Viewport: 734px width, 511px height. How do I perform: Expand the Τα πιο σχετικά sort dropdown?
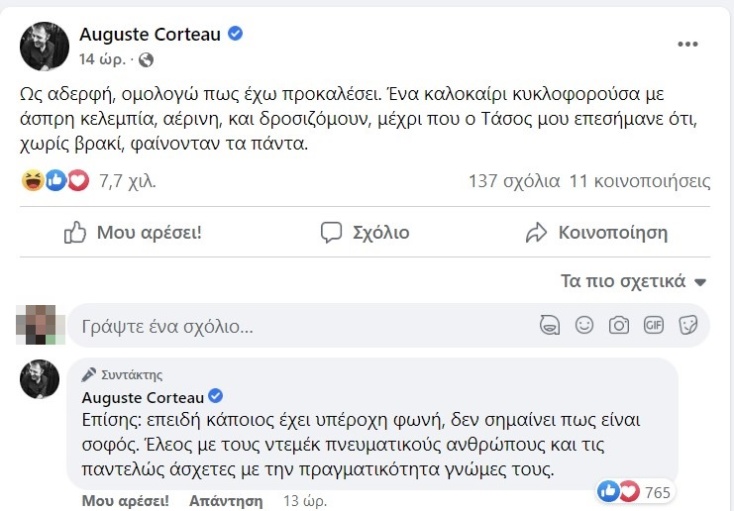(x=634, y=281)
